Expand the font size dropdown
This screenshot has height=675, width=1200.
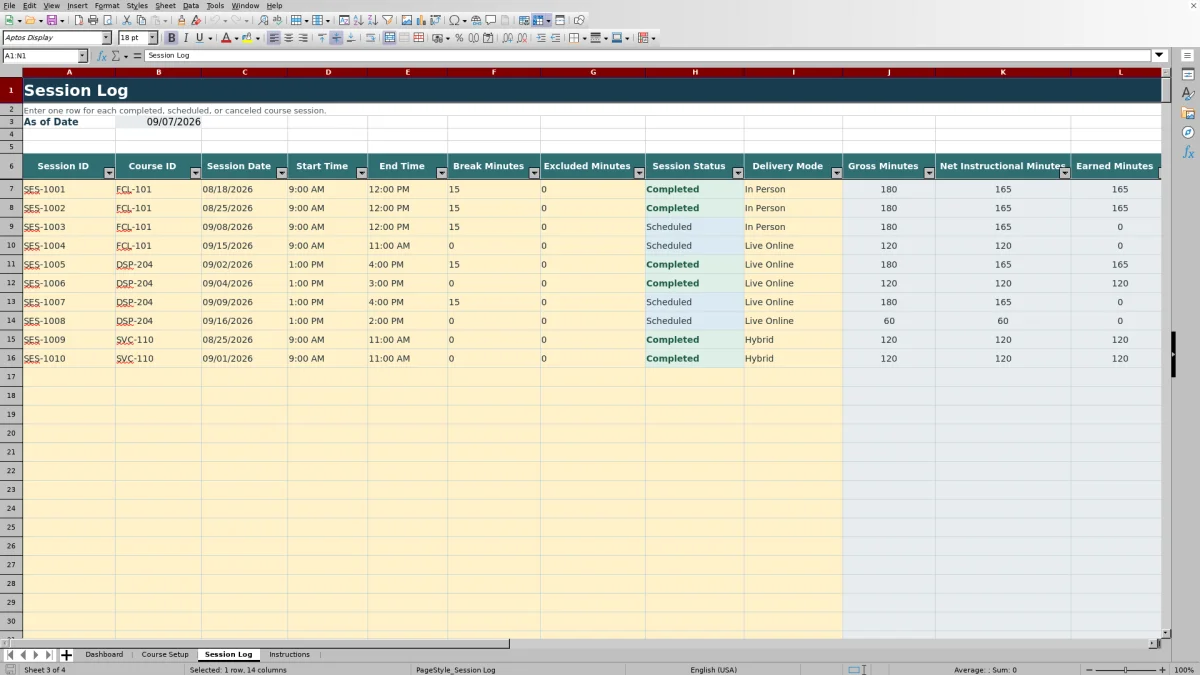pos(153,38)
